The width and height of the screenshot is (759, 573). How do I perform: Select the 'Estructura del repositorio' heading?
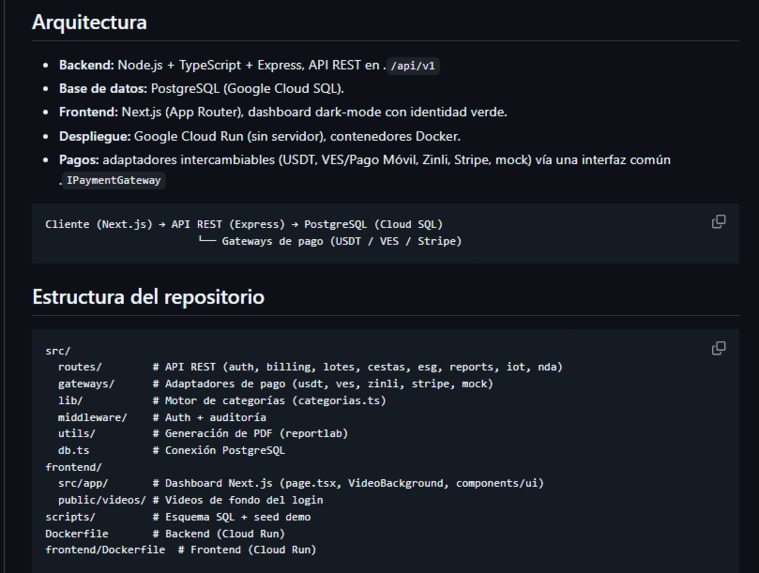148,297
